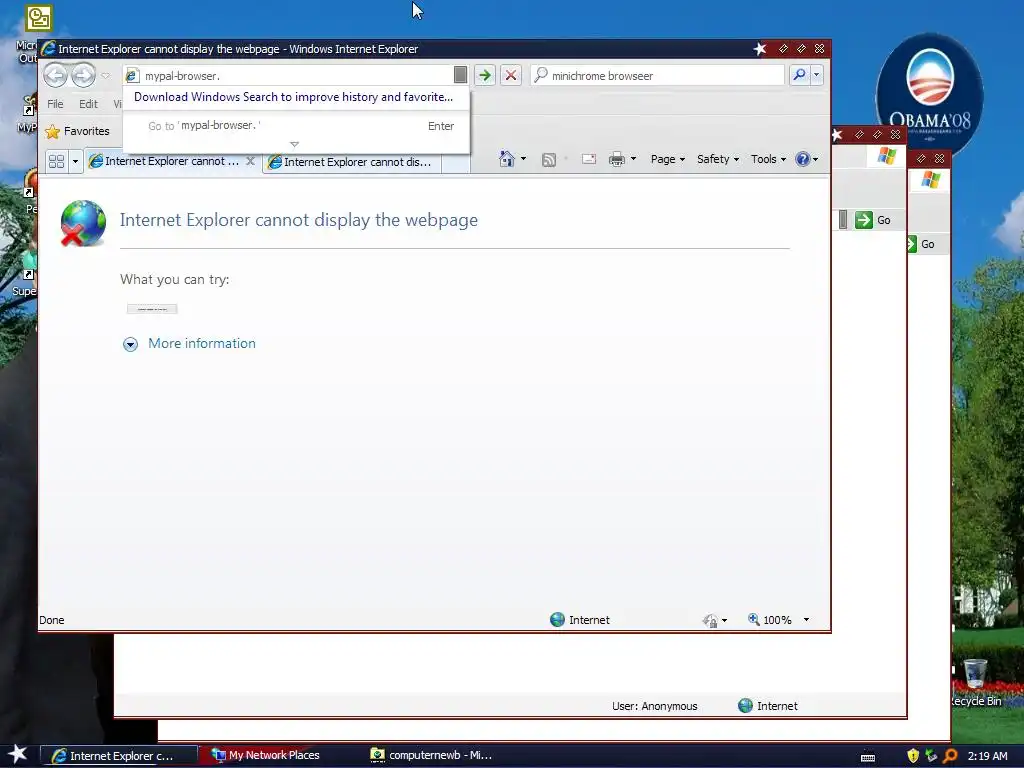Open the security status dropdown arrow
The height and width of the screenshot is (768, 1024).
point(724,620)
